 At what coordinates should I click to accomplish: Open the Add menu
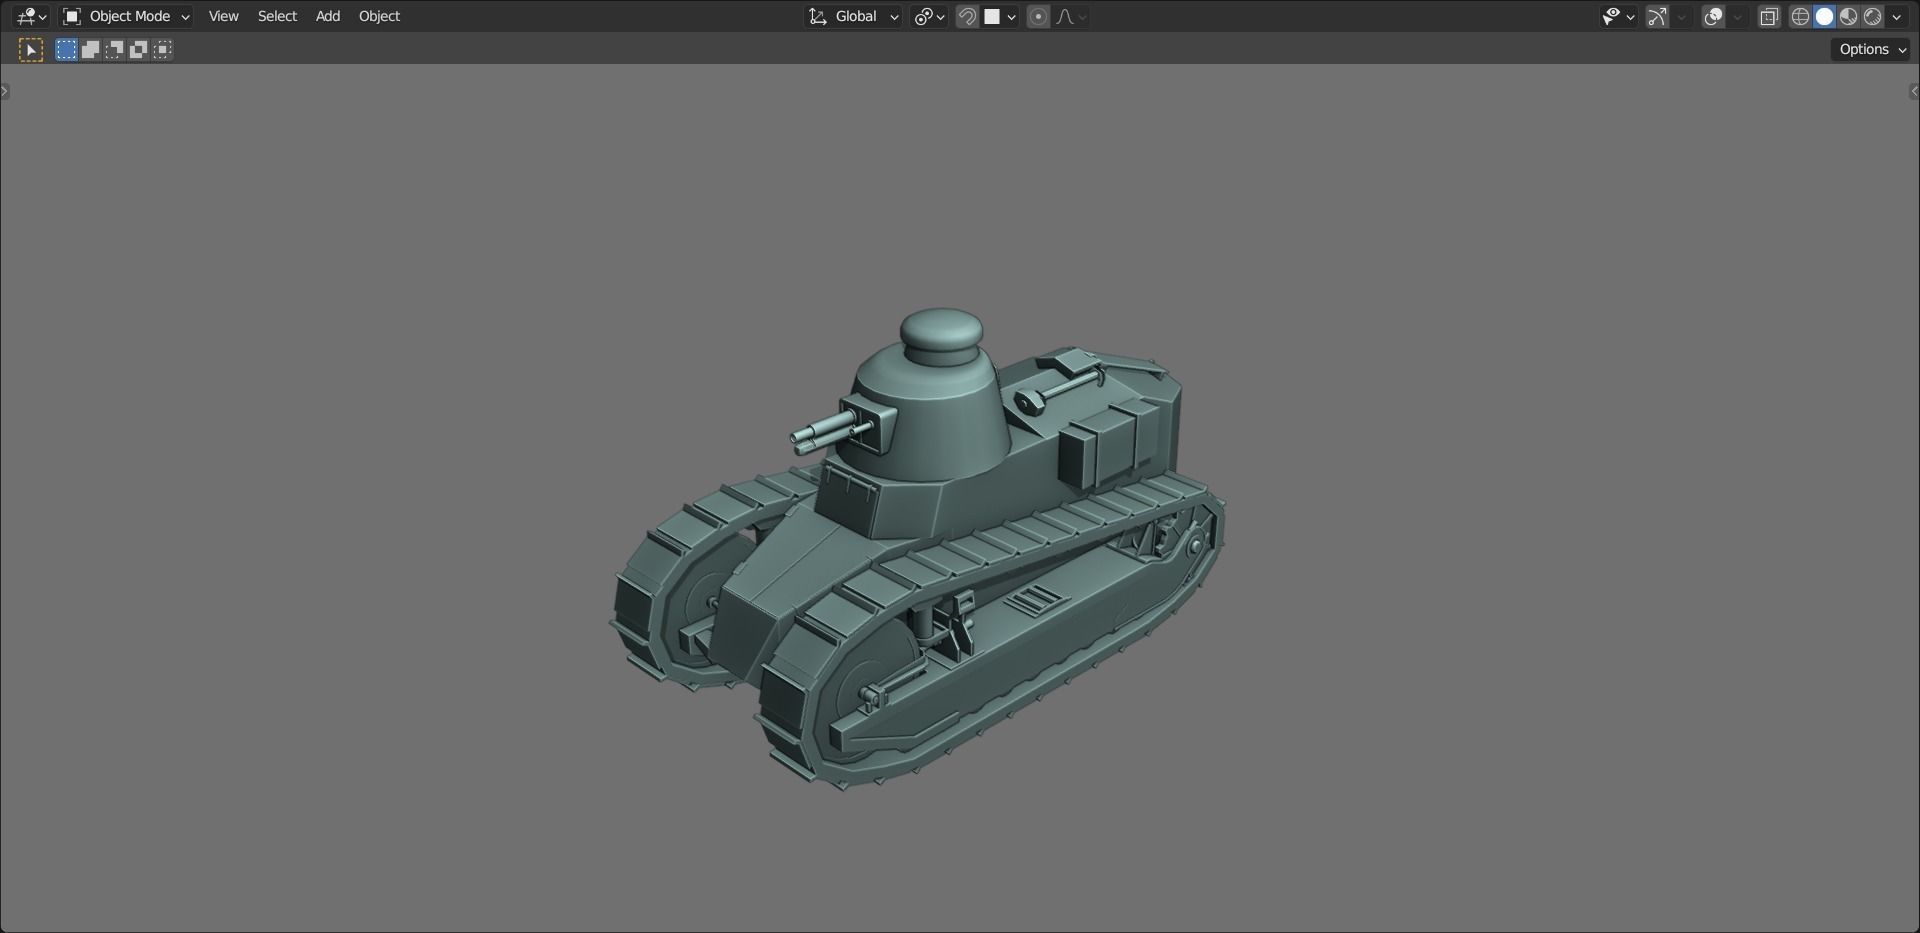tap(328, 16)
